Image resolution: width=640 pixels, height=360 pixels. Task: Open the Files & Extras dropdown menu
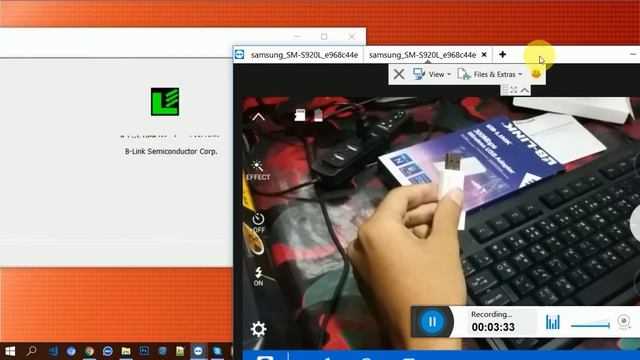point(490,74)
